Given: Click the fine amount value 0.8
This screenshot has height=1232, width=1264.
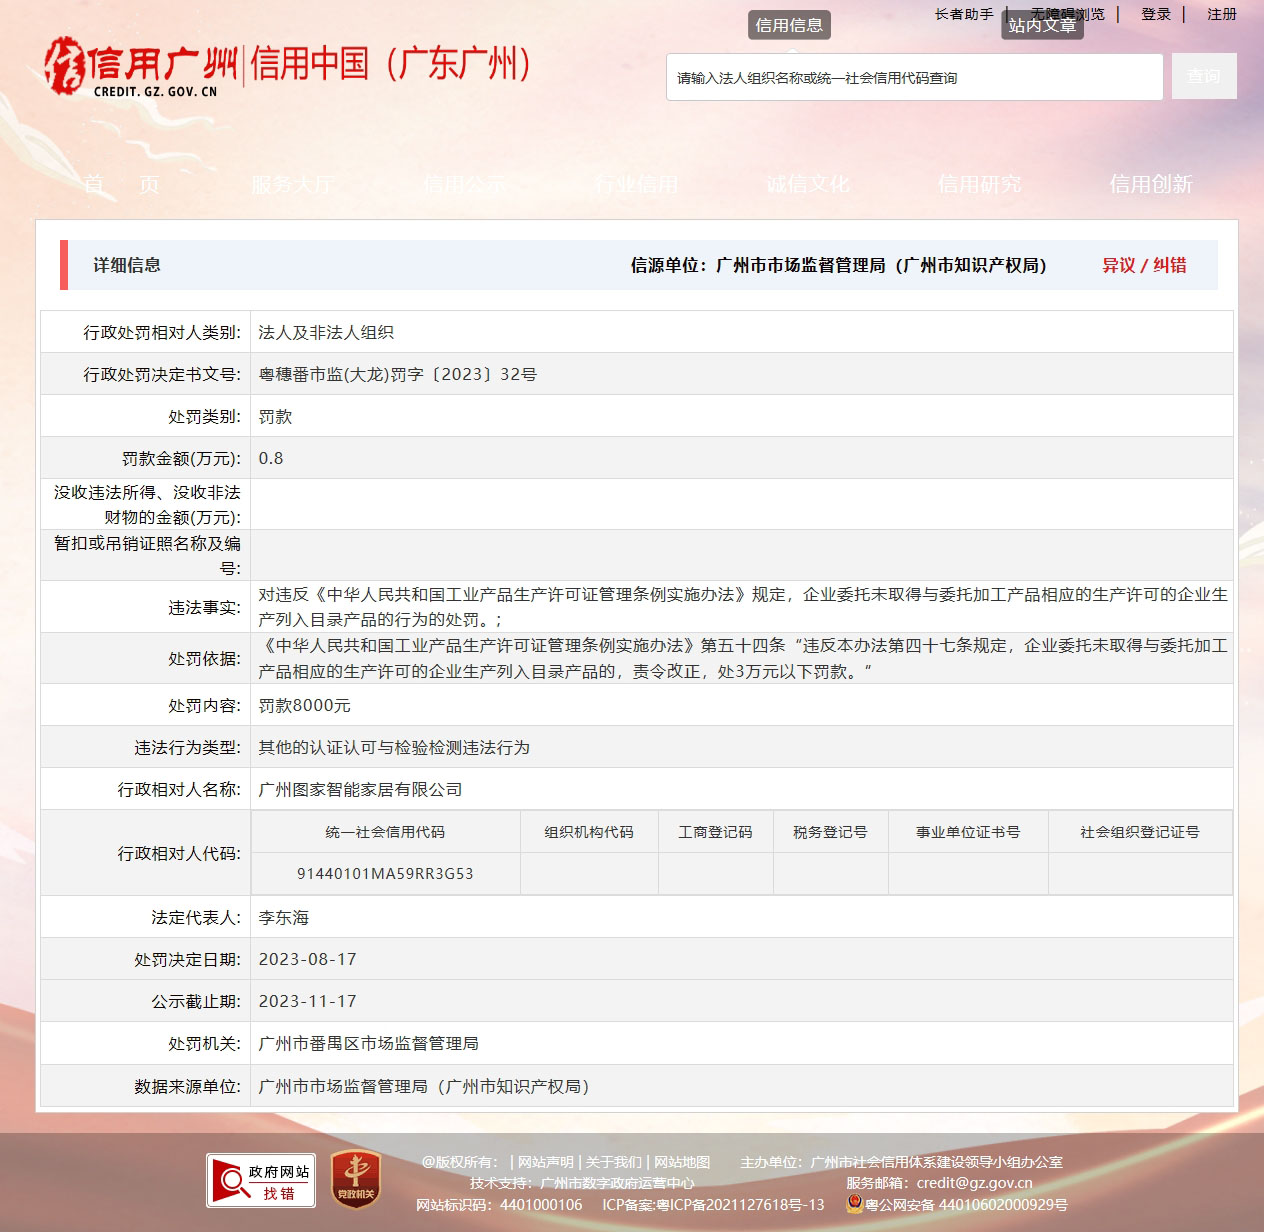Looking at the screenshot, I should click(271, 458).
